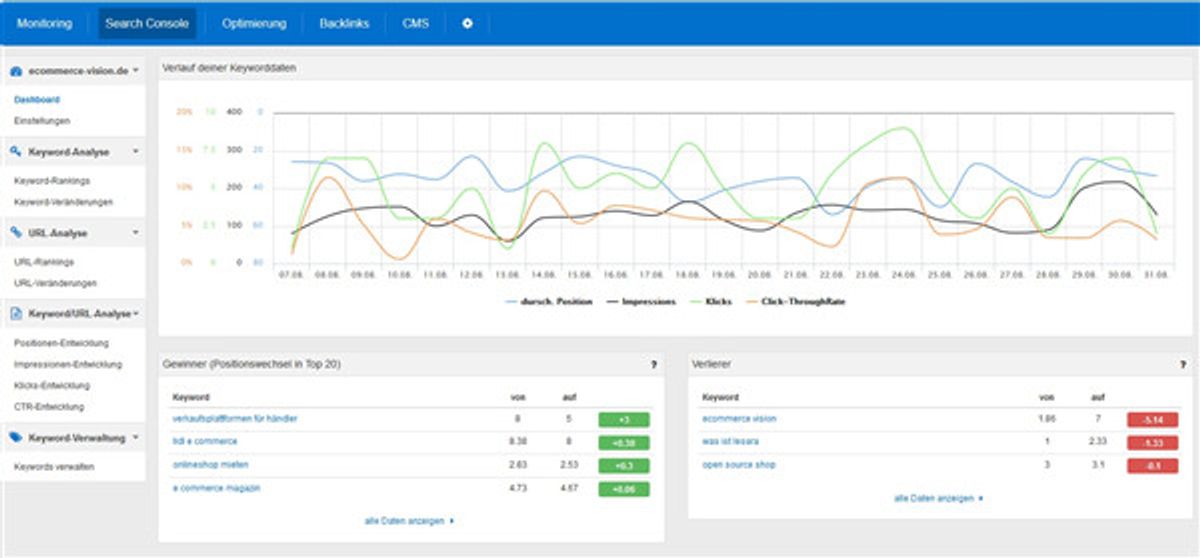This screenshot has height=558, width=1200.
Task: Open keyword 'verkaufsplattformen für händler'
Action: (x=234, y=419)
